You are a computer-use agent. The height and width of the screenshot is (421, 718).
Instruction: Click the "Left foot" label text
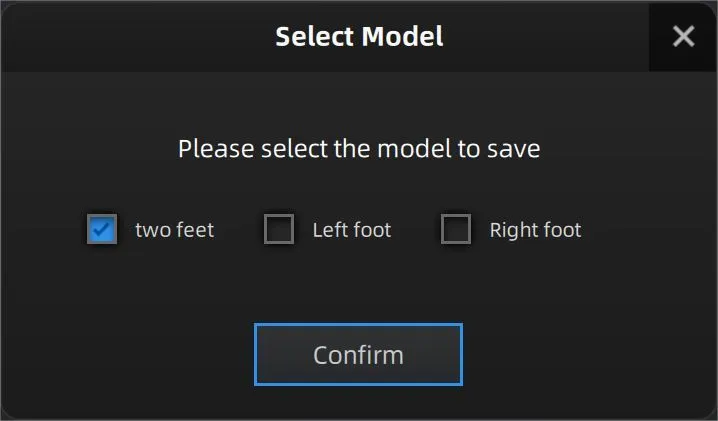351,230
